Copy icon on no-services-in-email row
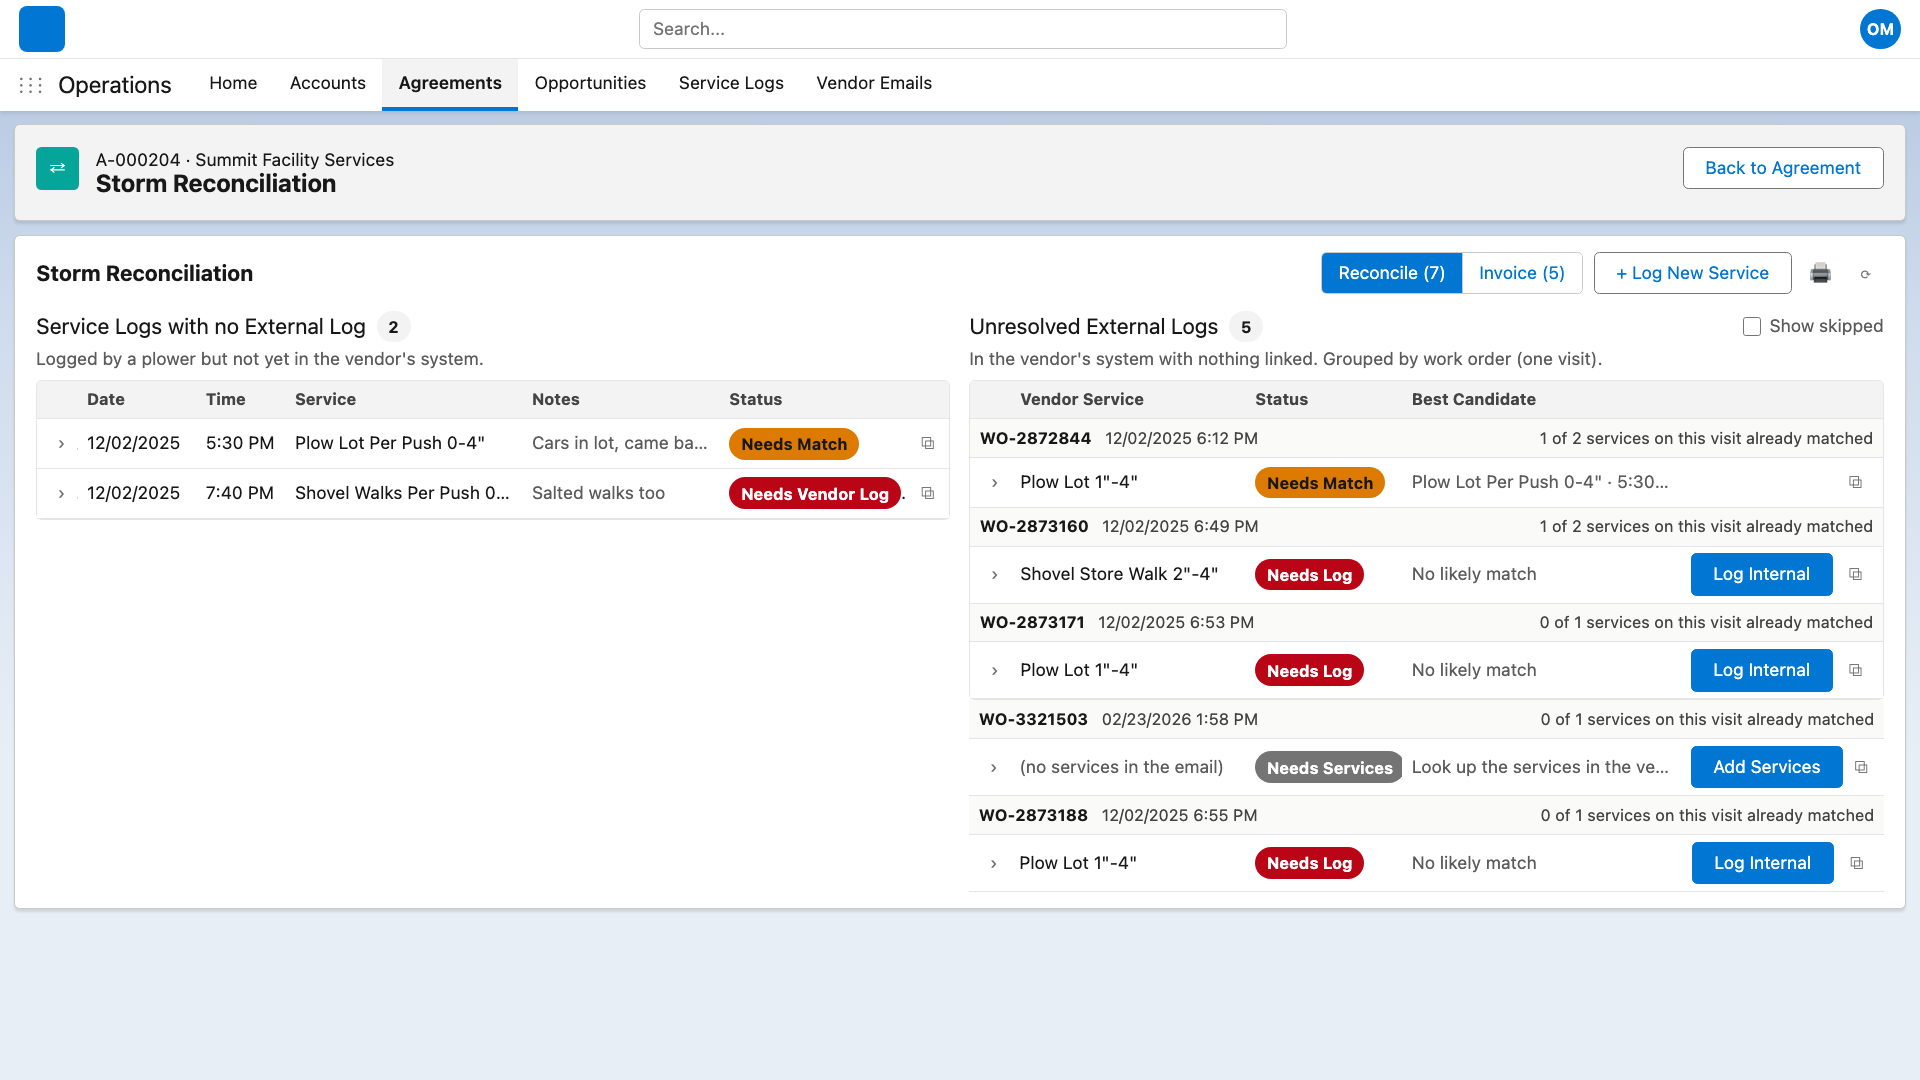The image size is (1920, 1080). click(1861, 767)
